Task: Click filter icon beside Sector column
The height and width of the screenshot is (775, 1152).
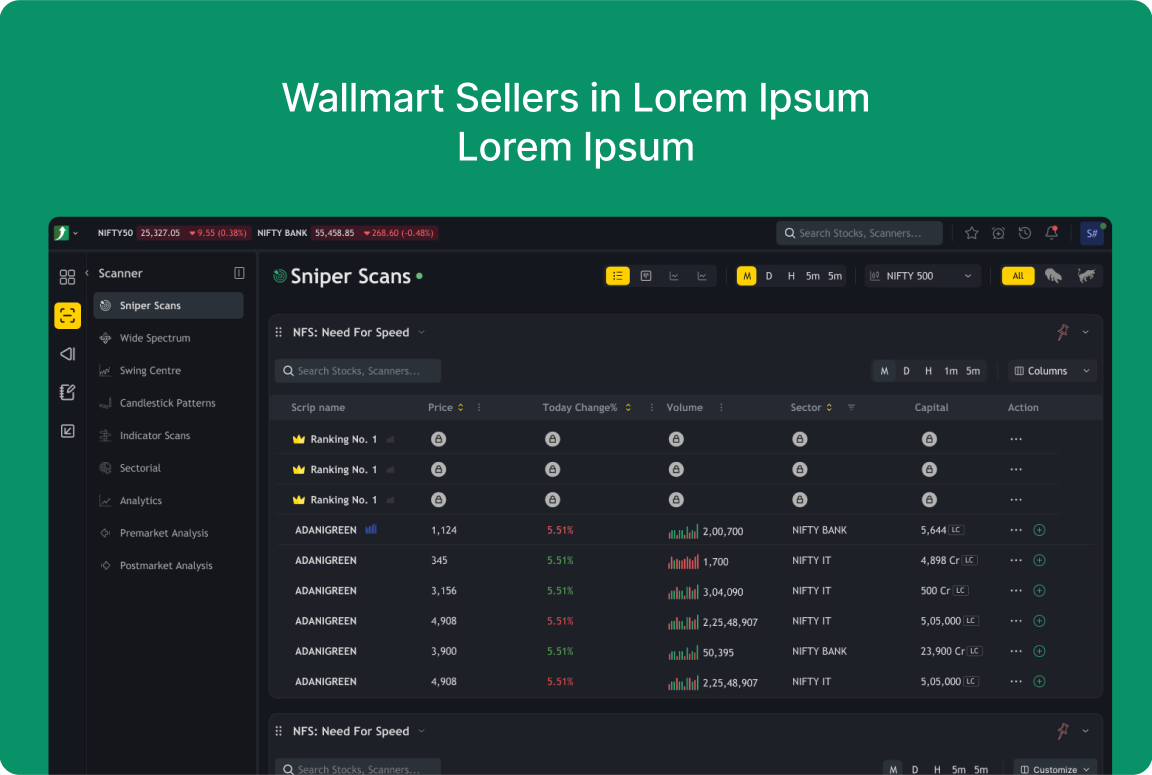Action: (x=851, y=408)
